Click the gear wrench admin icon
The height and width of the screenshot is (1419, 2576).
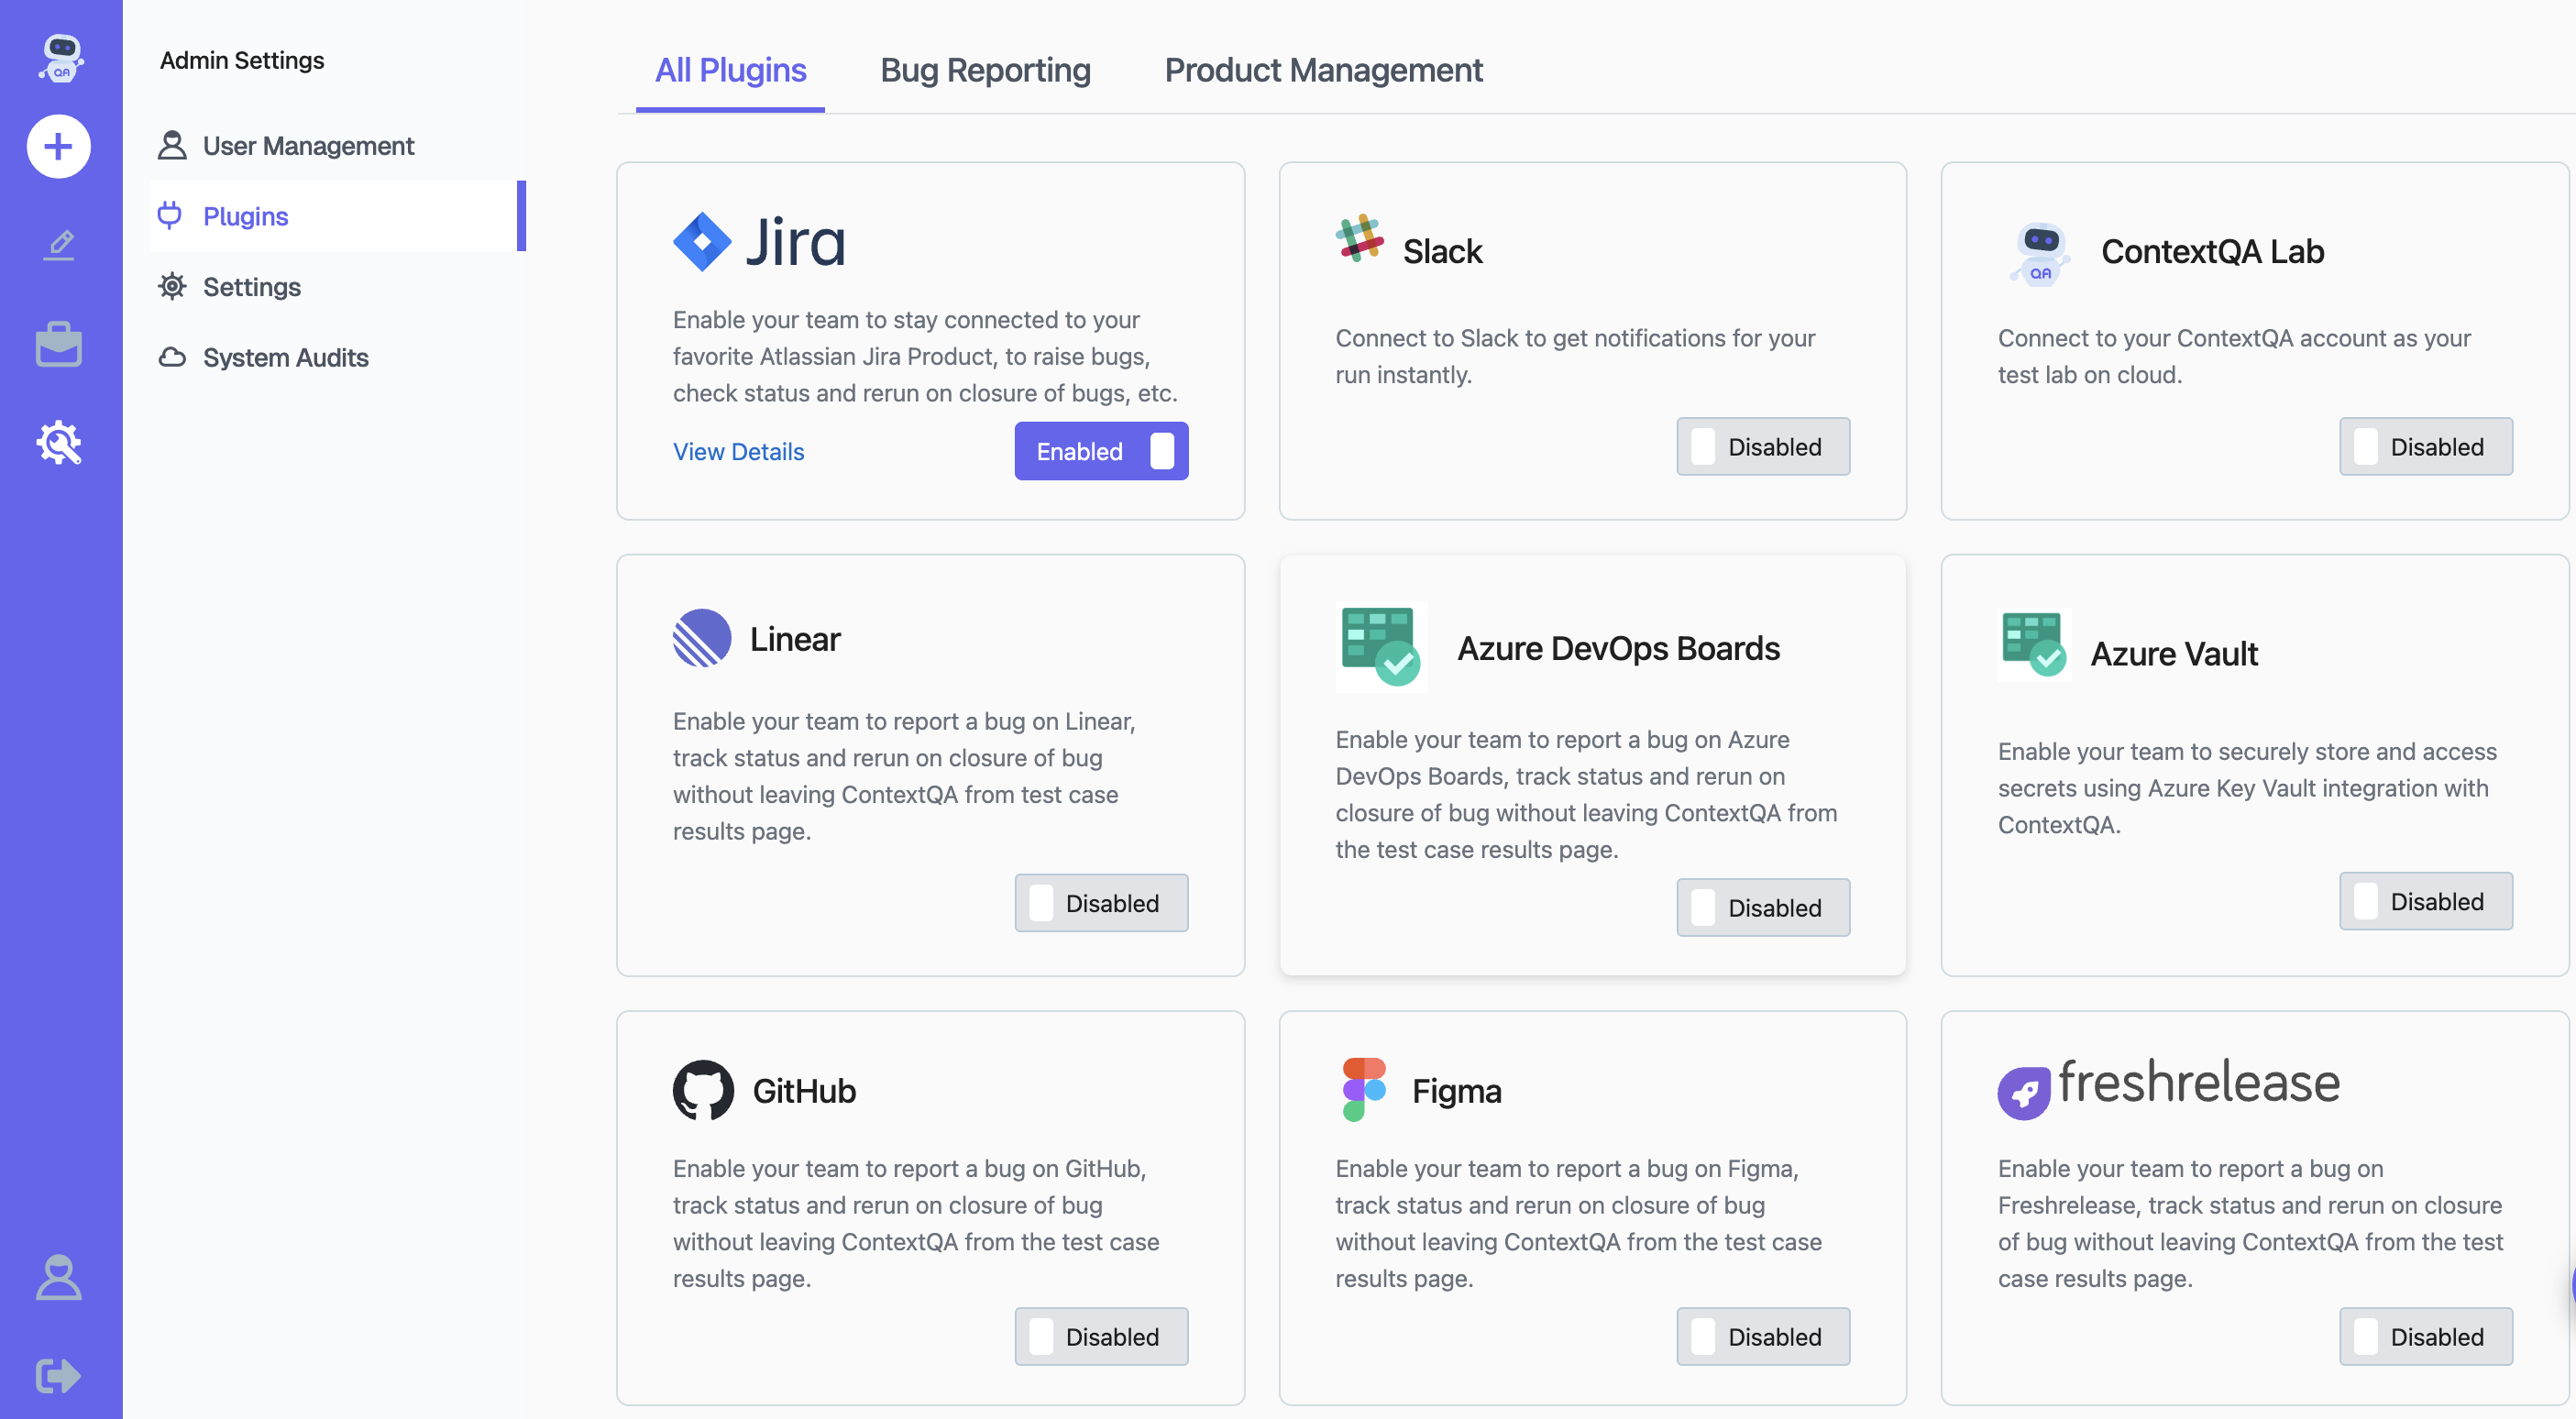point(59,442)
